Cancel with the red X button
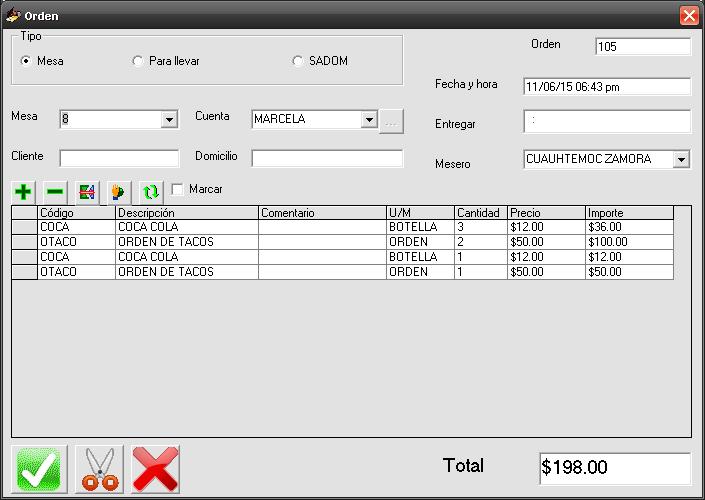 point(156,468)
